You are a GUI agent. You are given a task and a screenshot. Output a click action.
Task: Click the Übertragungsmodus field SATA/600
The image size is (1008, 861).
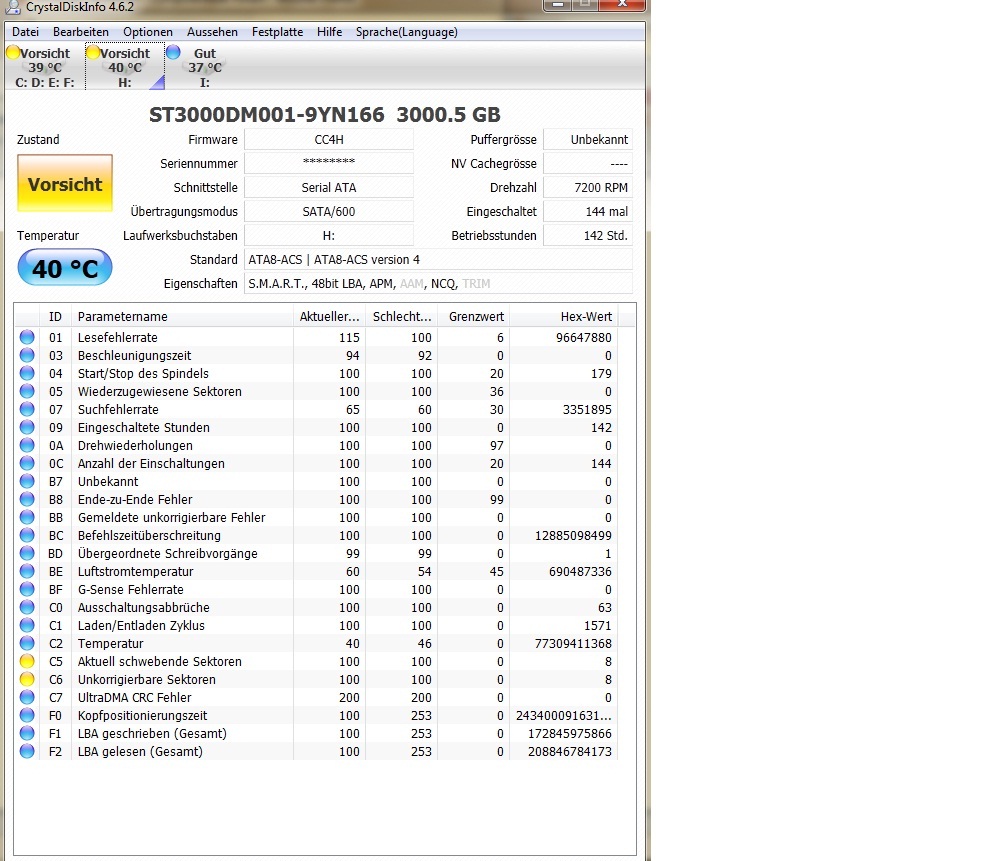(x=328, y=212)
